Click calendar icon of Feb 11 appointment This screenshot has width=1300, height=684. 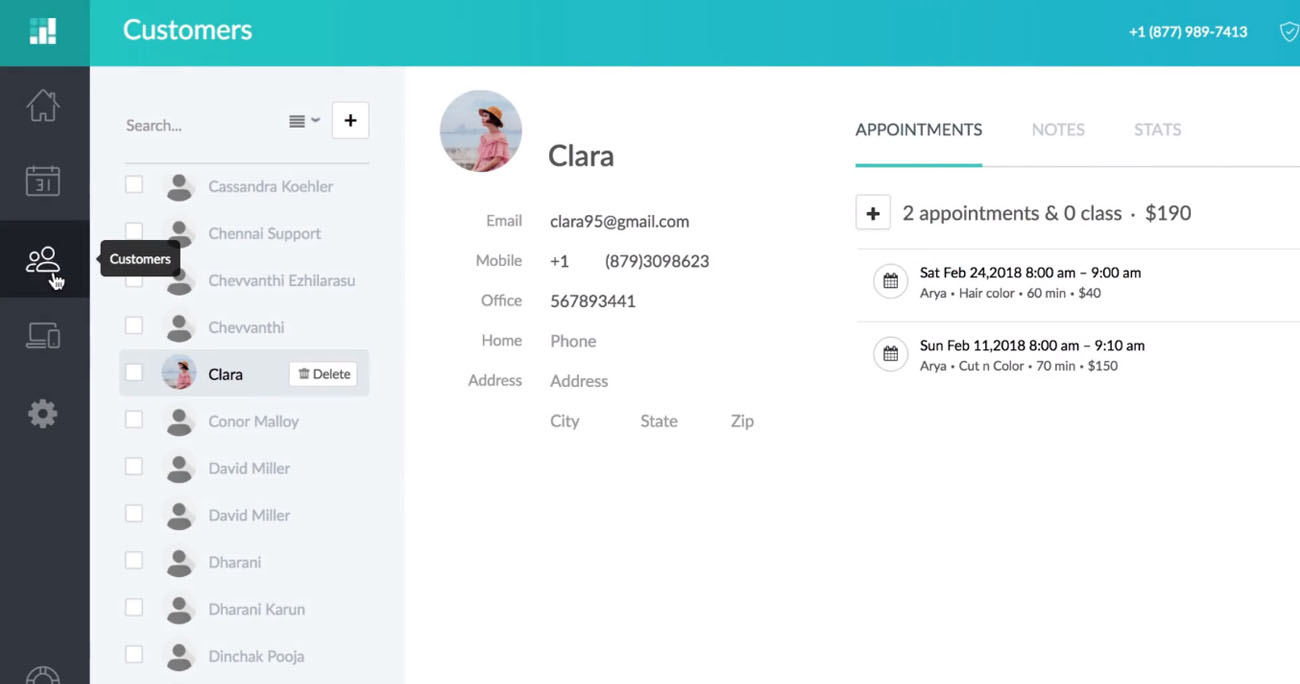[890, 354]
